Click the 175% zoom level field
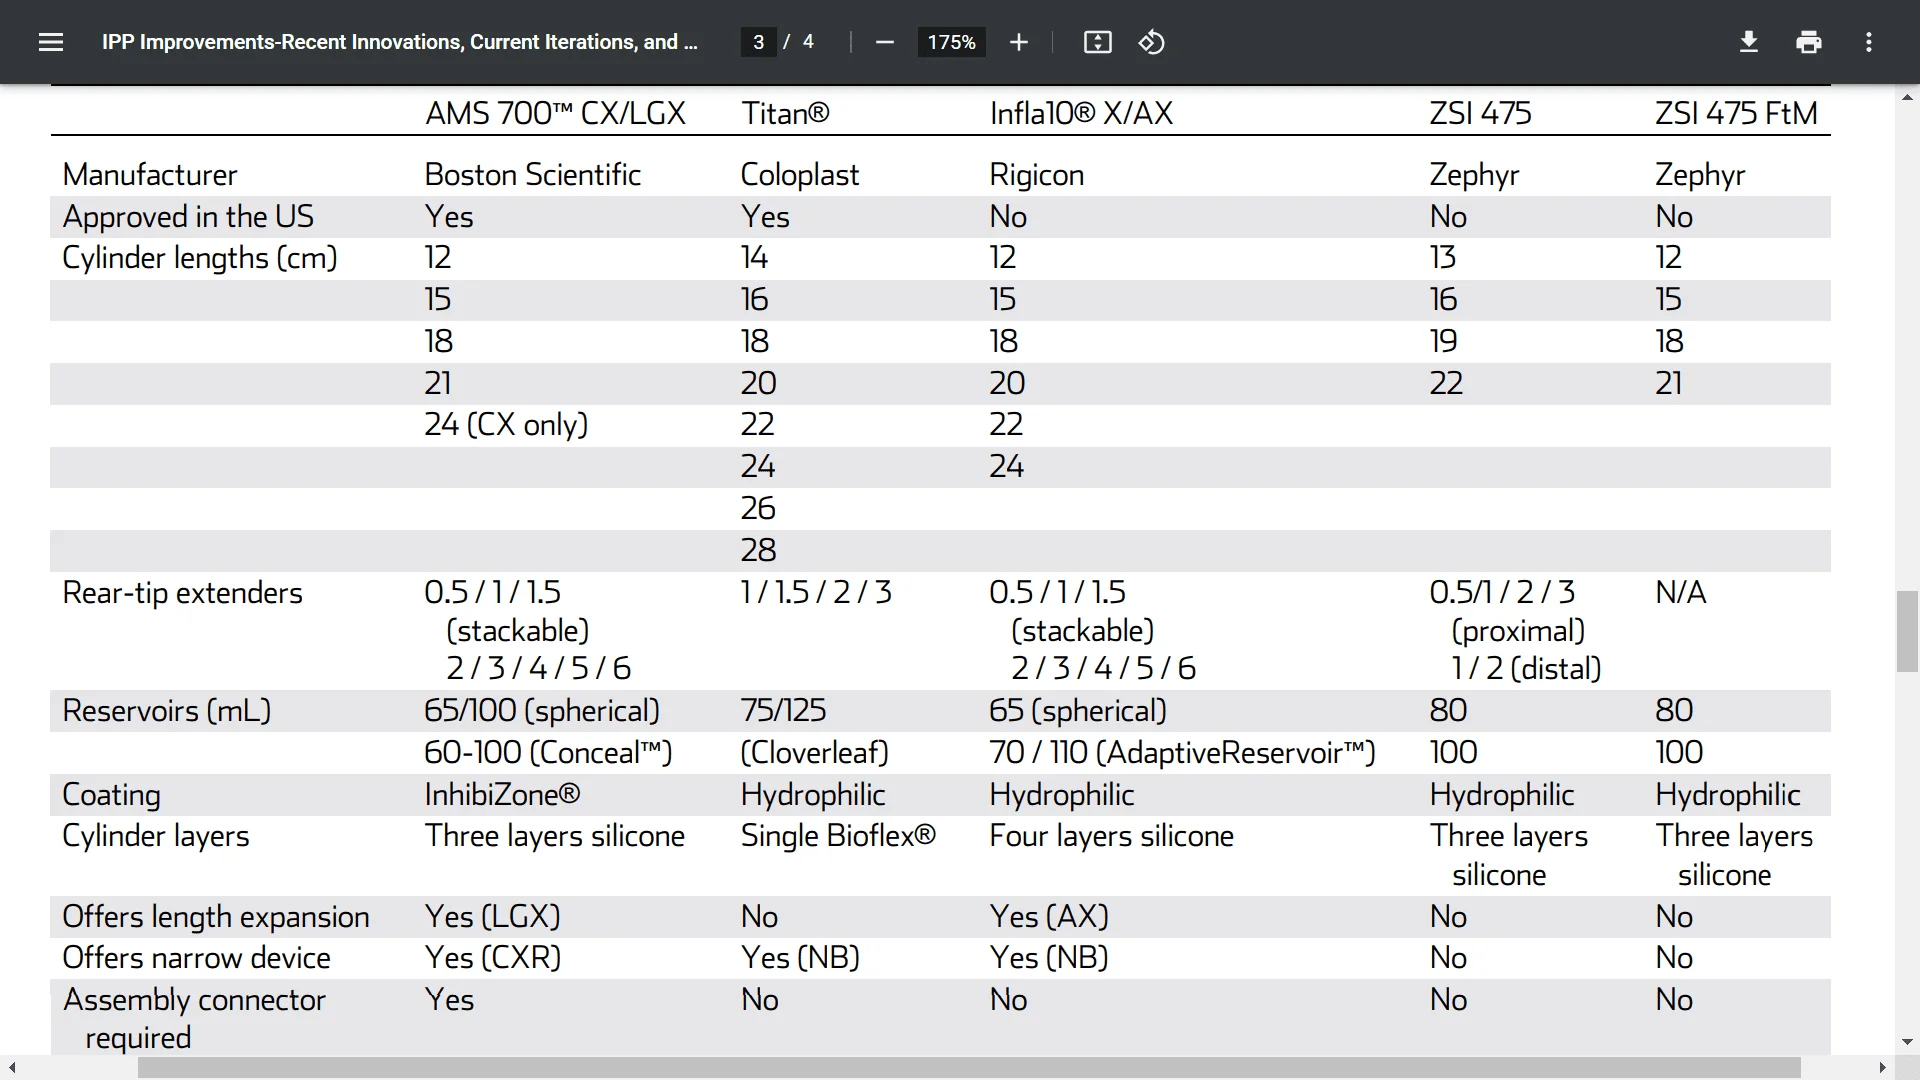This screenshot has height=1080, width=1920. (951, 42)
